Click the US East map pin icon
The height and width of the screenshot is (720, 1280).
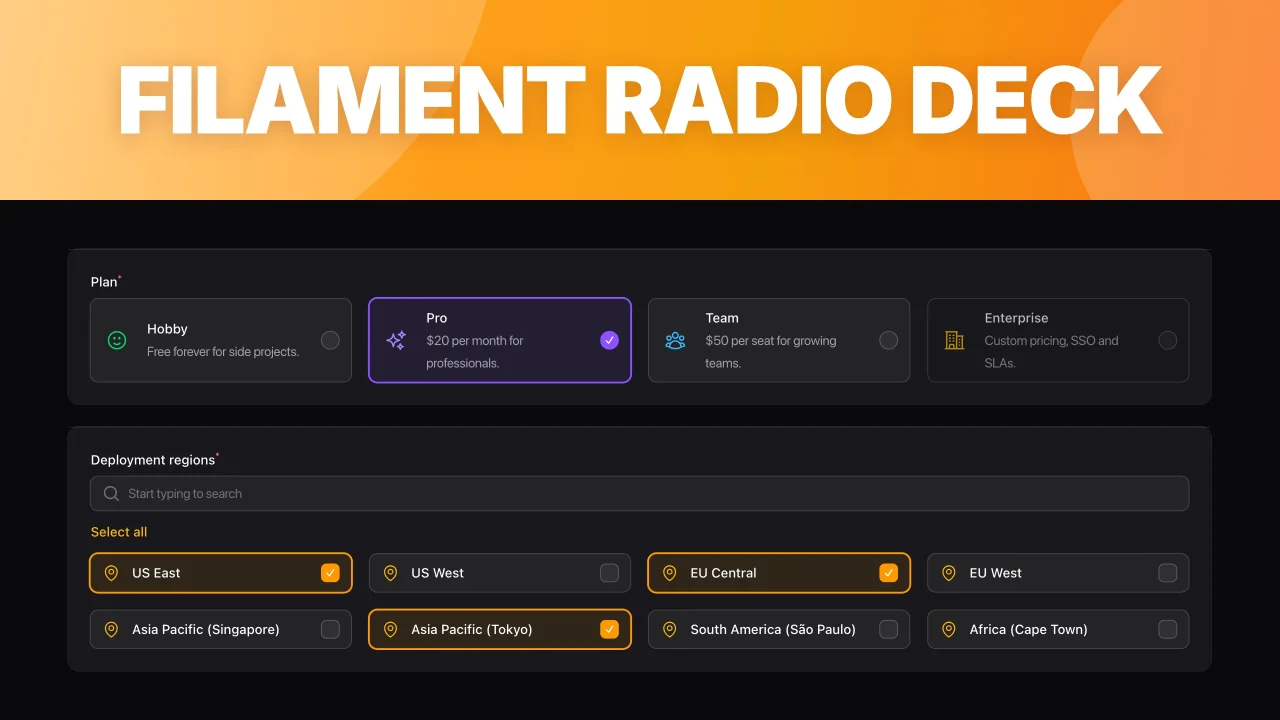pyautogui.click(x=111, y=573)
